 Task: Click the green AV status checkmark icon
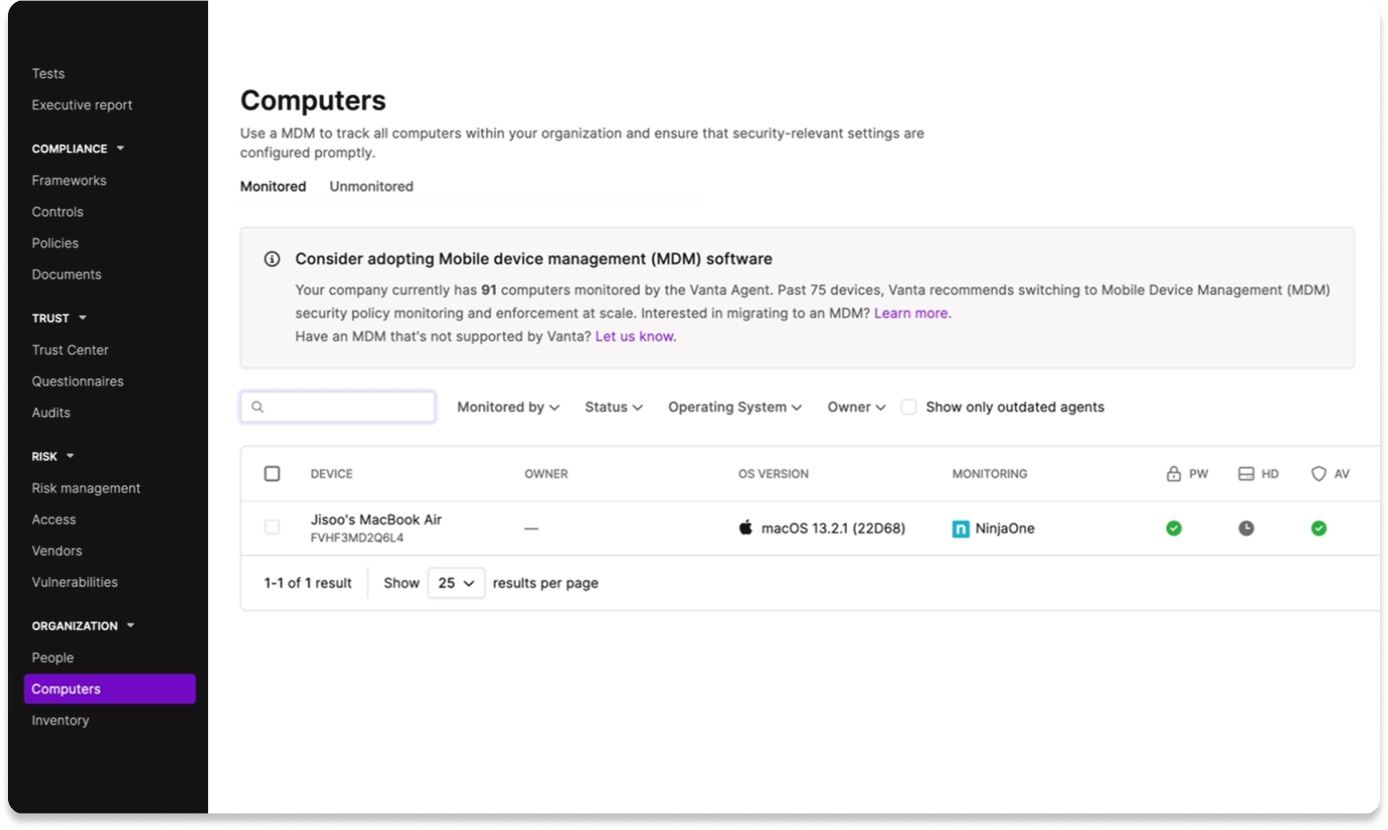tap(1319, 528)
